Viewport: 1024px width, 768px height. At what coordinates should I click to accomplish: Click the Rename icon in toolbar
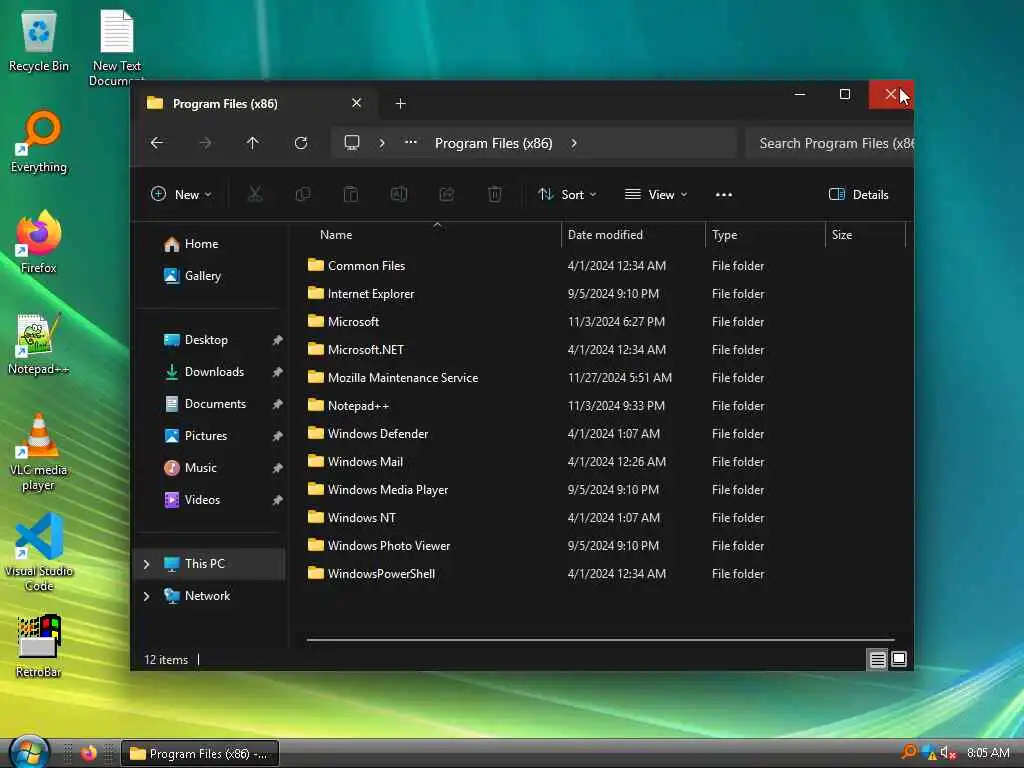(x=398, y=194)
